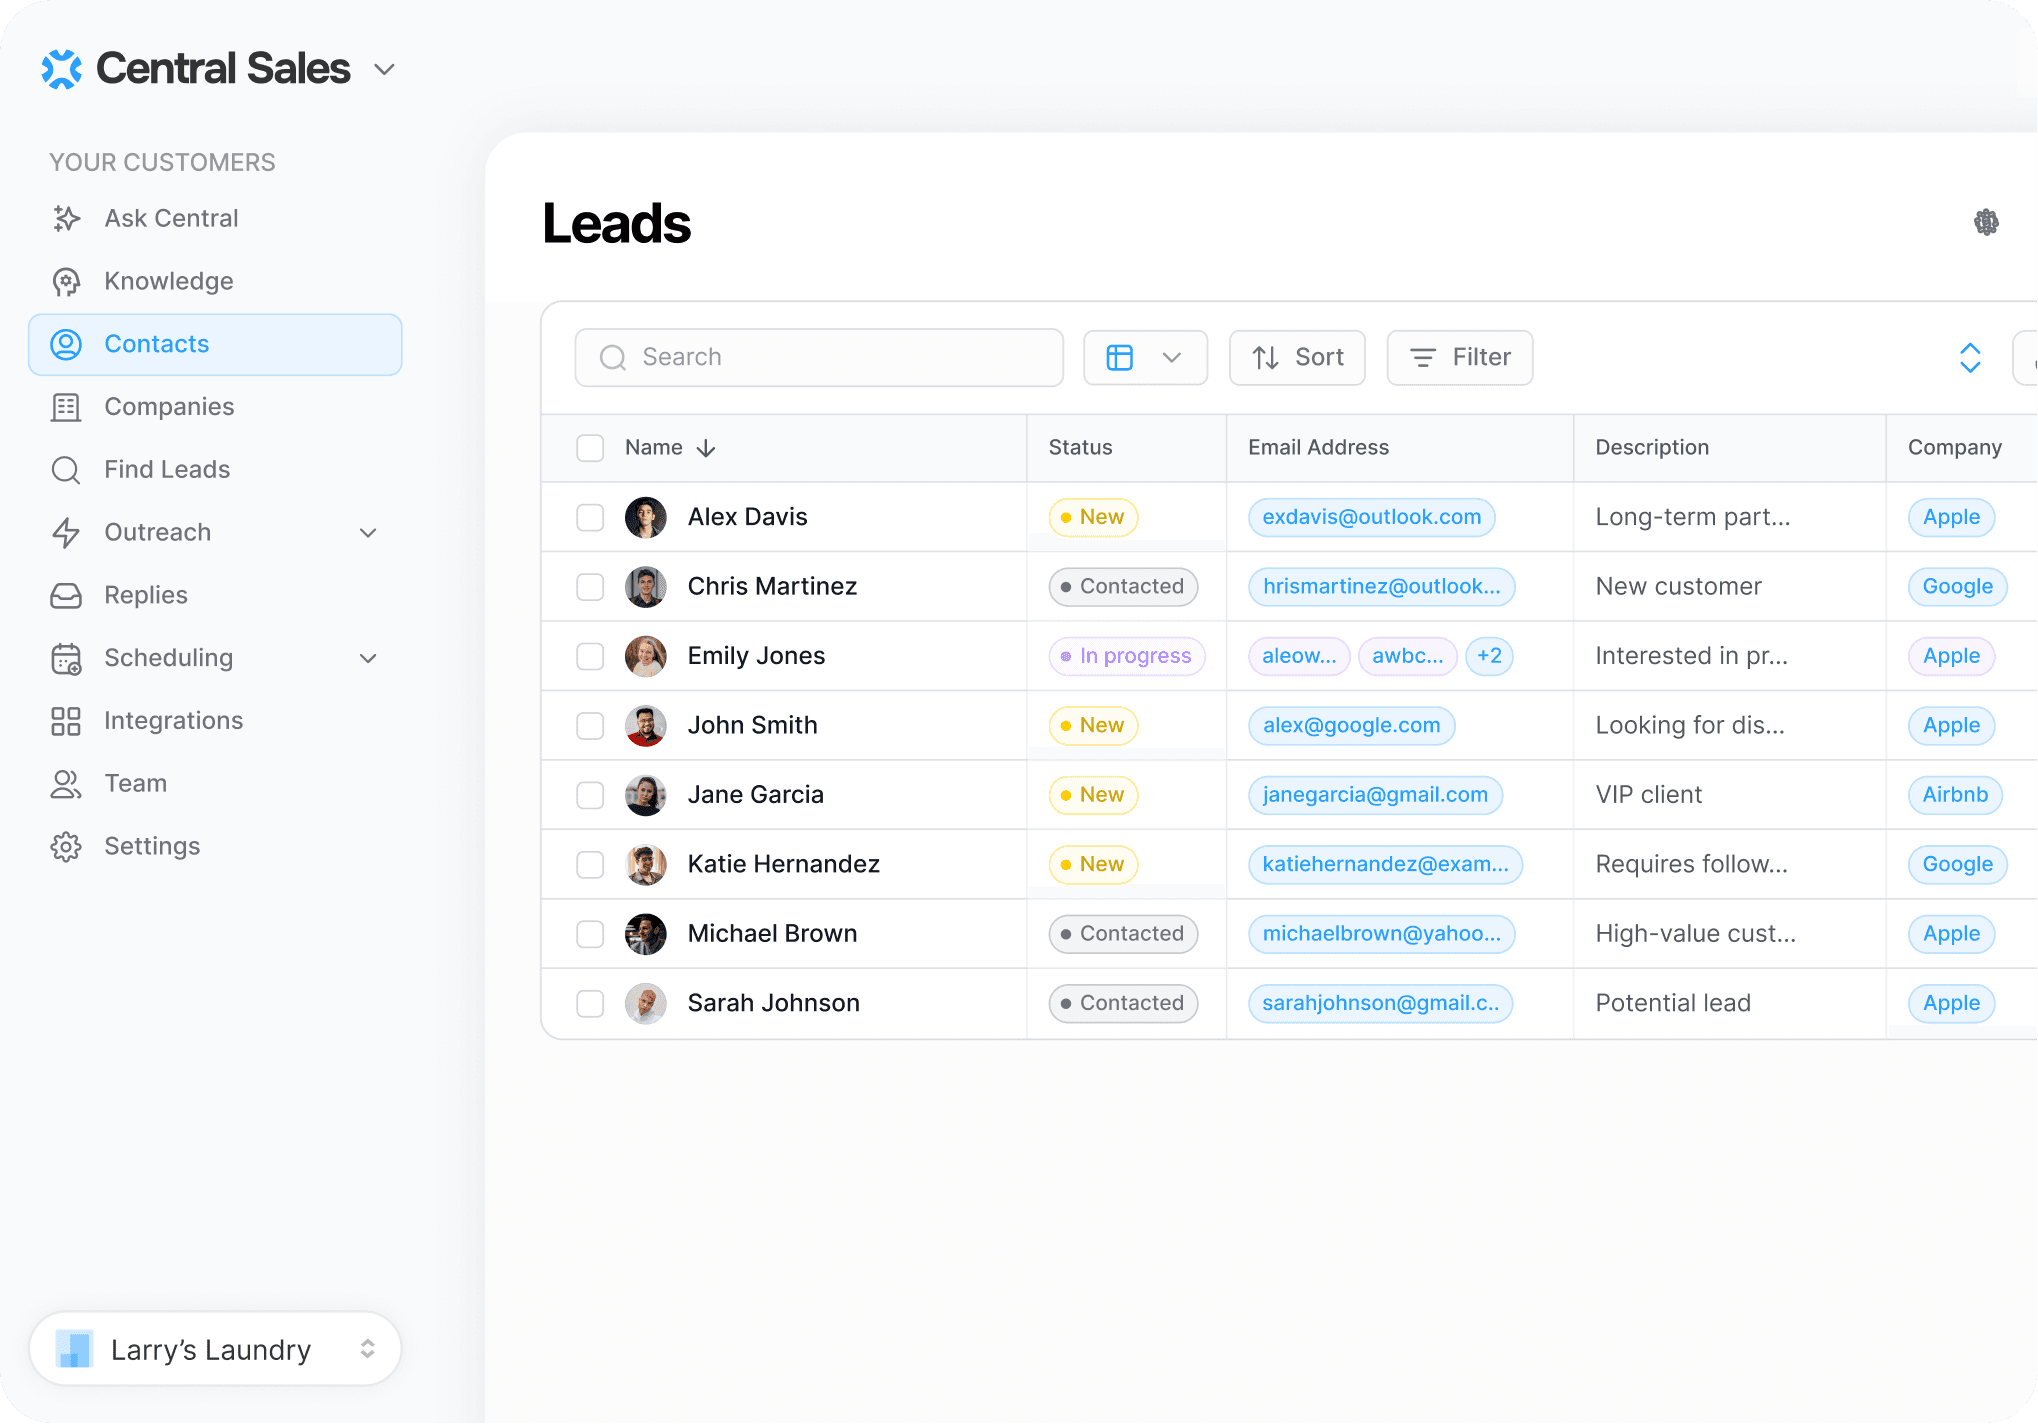Click the Companies building icon
The height and width of the screenshot is (1424, 2038).
point(66,407)
